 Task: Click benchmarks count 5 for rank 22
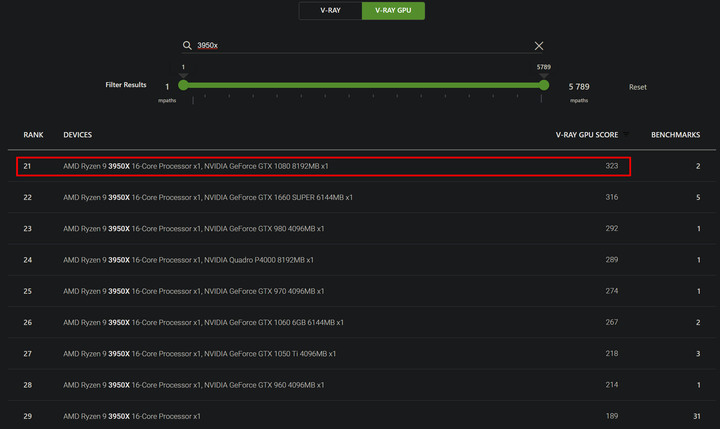pos(698,198)
